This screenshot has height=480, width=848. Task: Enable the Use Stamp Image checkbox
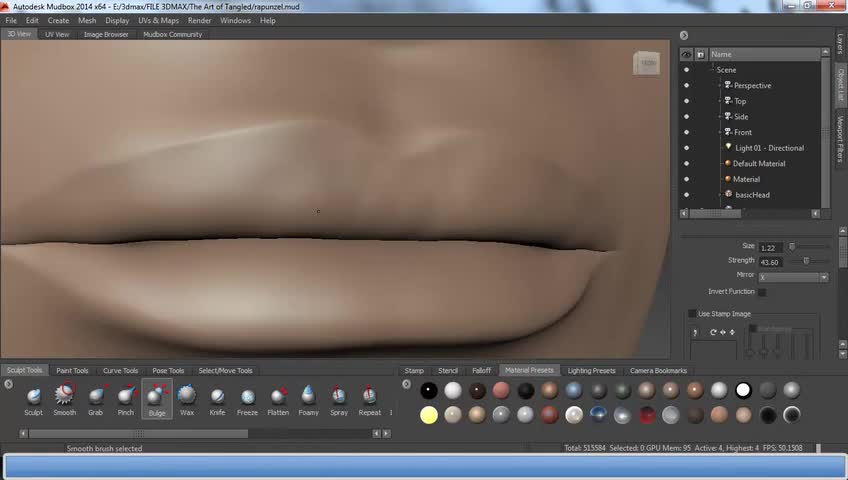pos(692,314)
